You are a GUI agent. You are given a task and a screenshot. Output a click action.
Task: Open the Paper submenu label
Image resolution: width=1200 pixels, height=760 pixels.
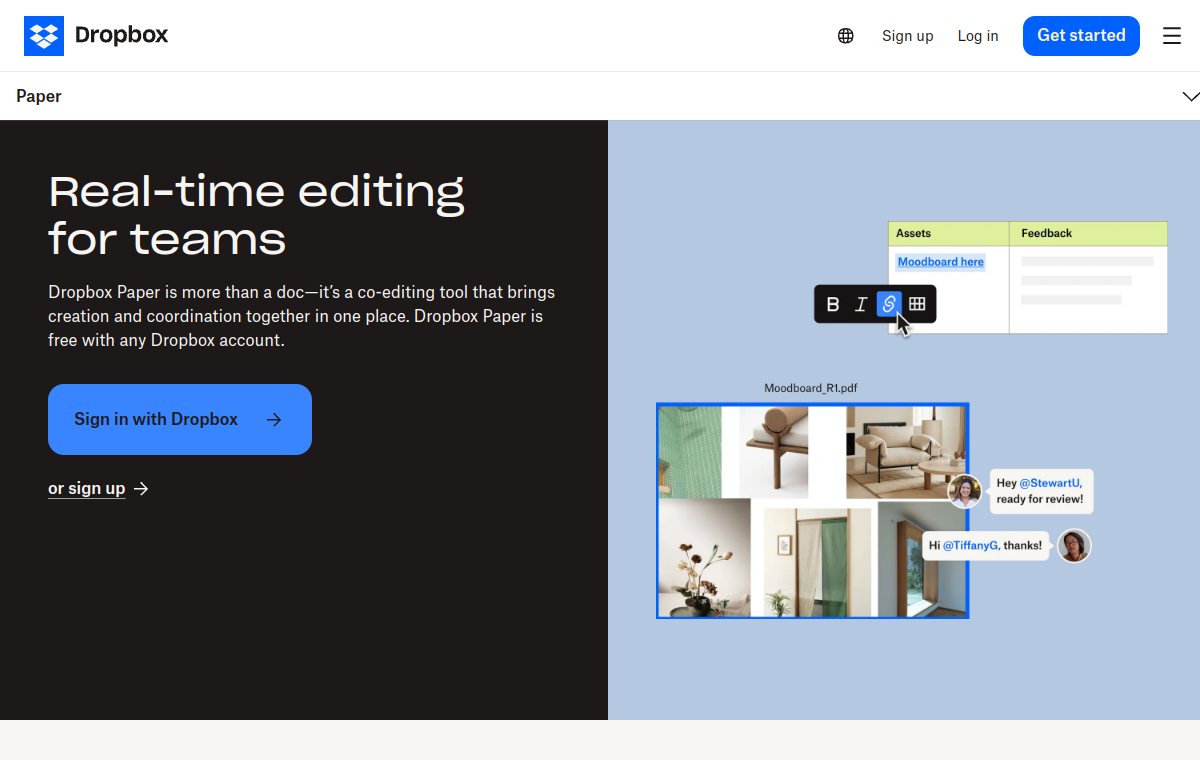39,96
